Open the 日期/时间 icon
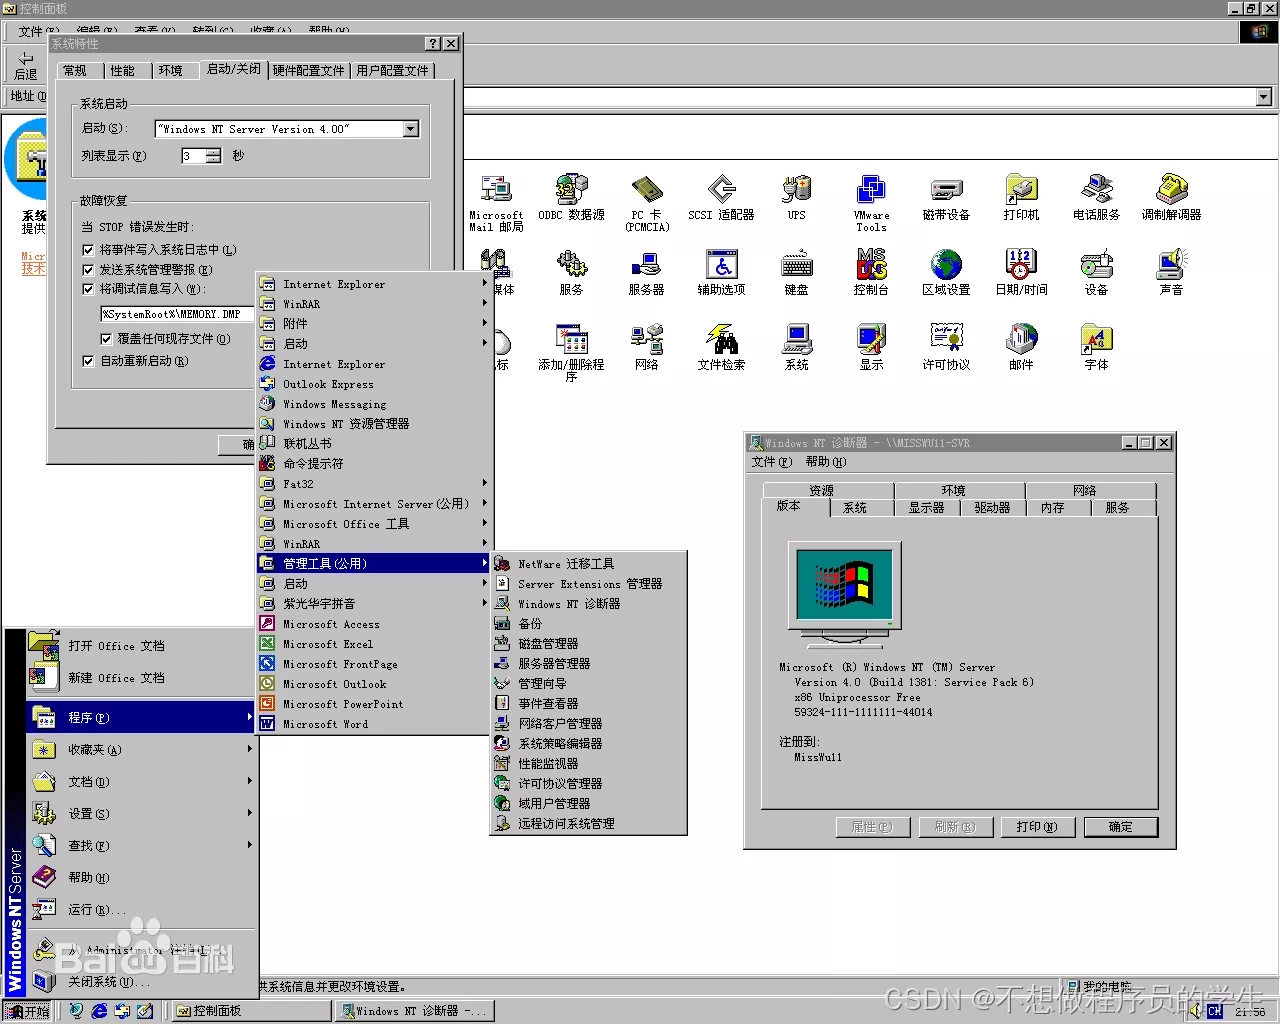Viewport: 1280px width, 1024px height. click(1021, 271)
